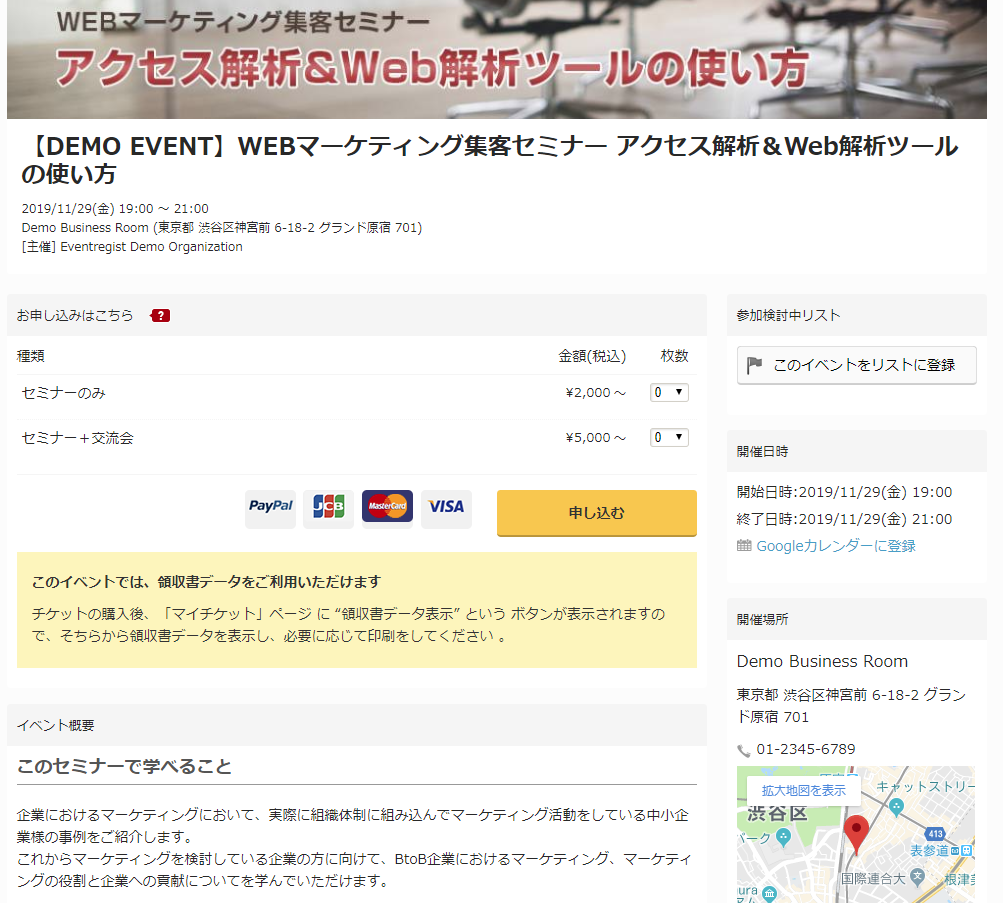Viewport: 1003px width, 903px height.
Task: Click the yellow 申し込む button
Action: tap(596, 513)
